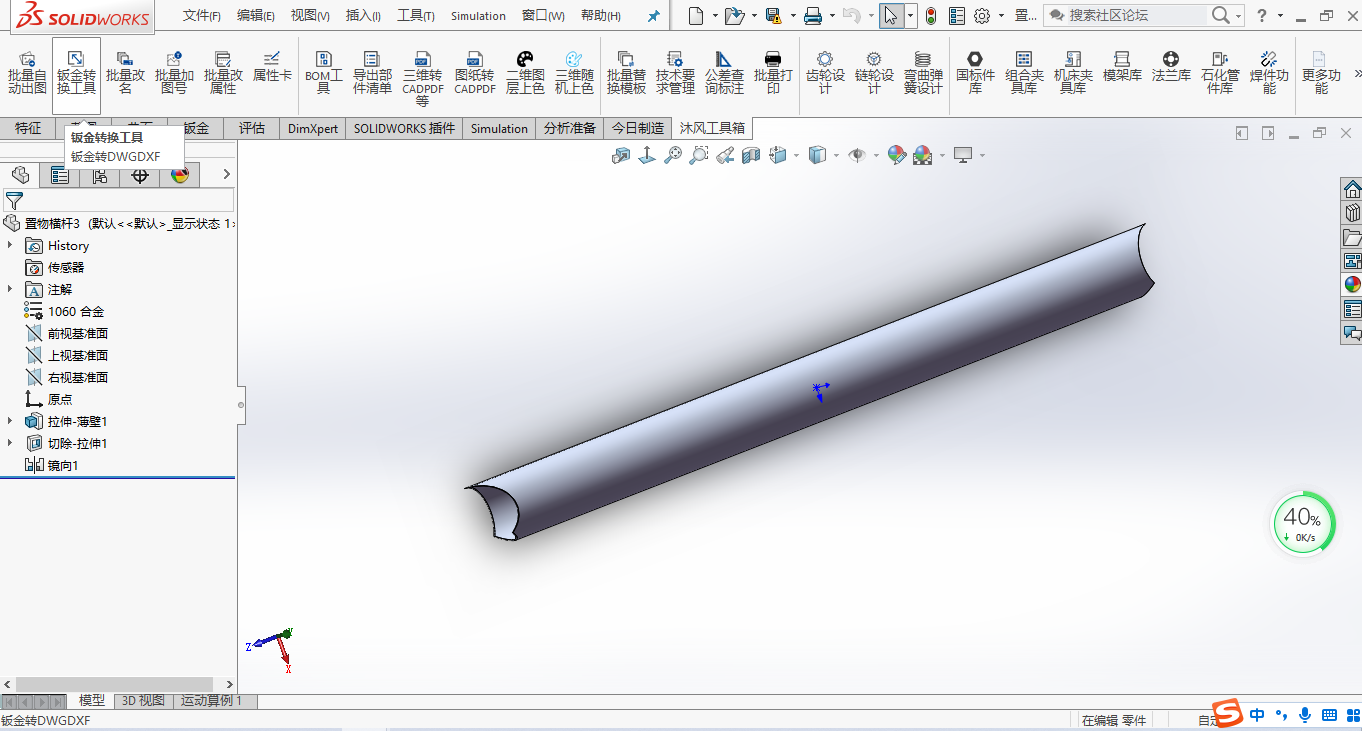Expand the 注解 annotations node

(10, 289)
